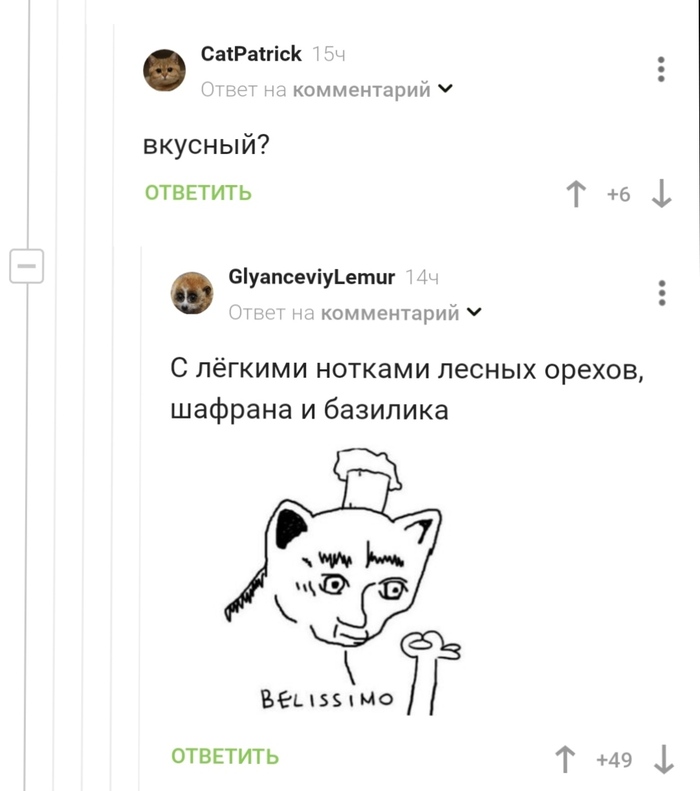
Task: Click ОТВЕТИТЬ under the Belissimo drawing
Action: (x=225, y=756)
